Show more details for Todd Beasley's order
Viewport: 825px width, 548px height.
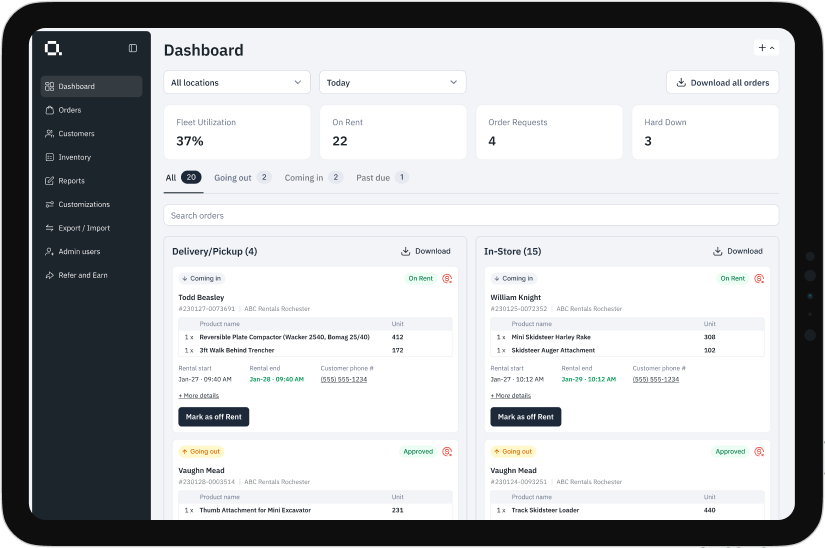(199, 396)
